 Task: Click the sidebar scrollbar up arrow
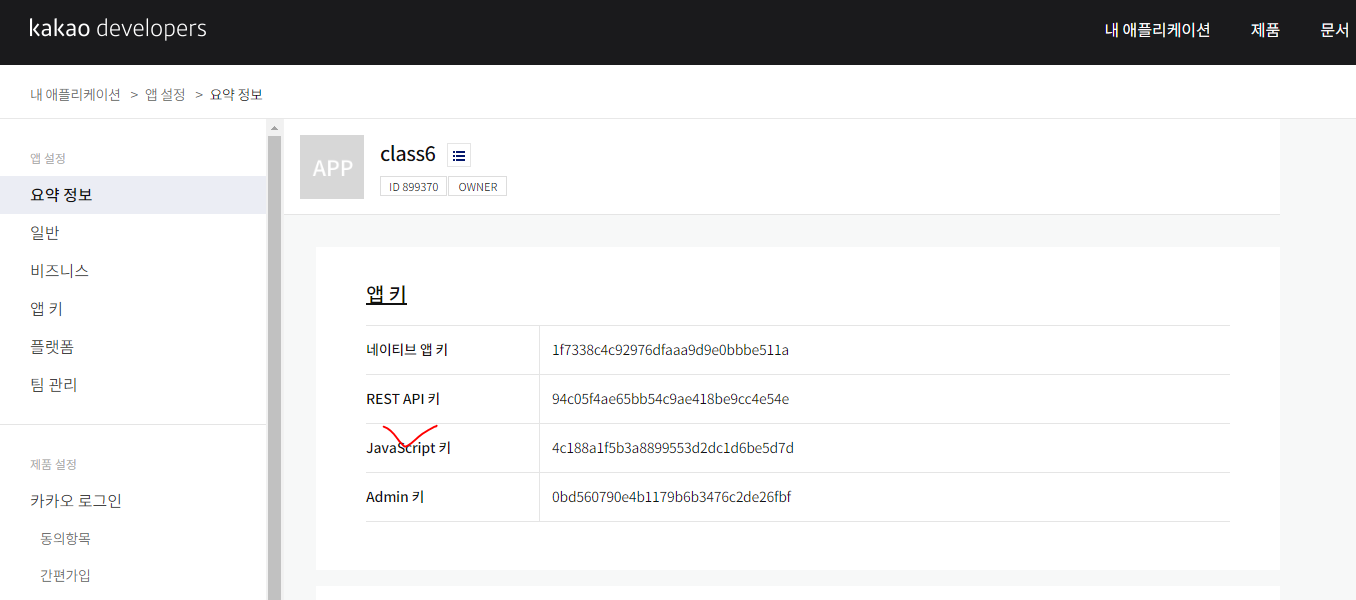tap(274, 128)
